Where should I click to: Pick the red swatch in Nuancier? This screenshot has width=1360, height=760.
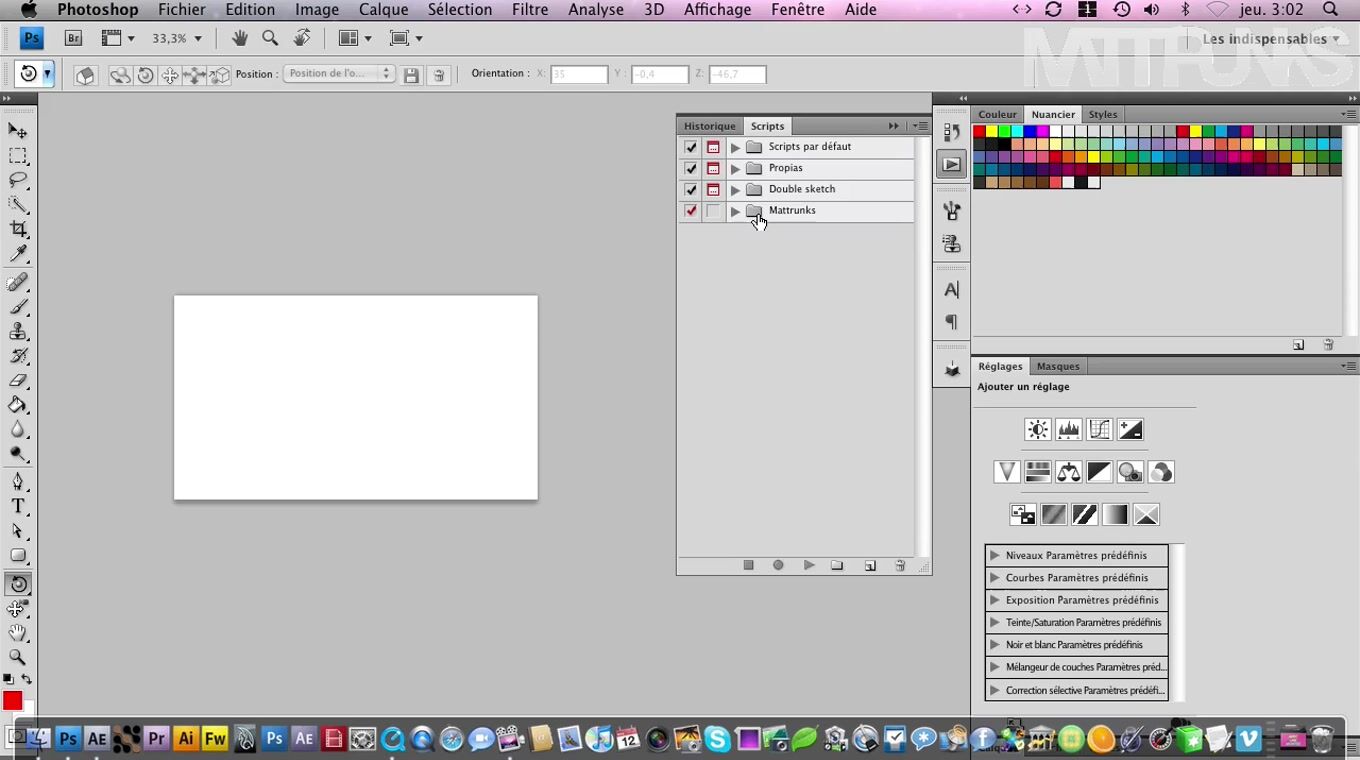pyautogui.click(x=979, y=131)
